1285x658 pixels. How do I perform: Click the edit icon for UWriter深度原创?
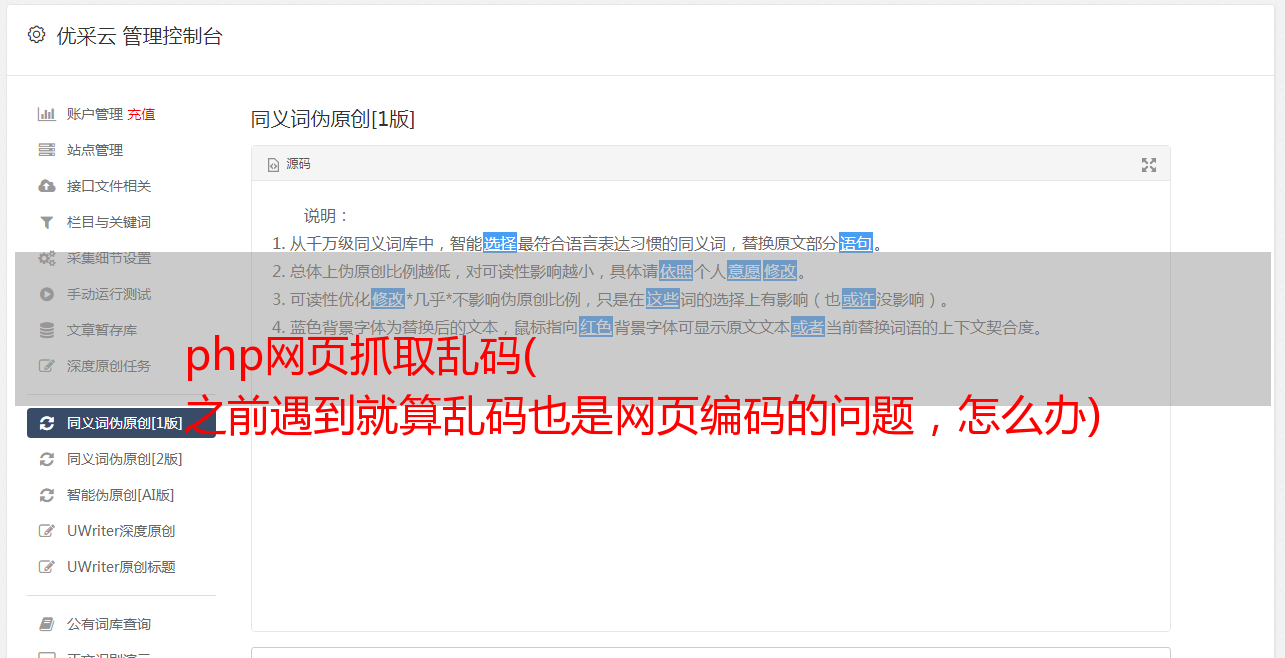46,531
